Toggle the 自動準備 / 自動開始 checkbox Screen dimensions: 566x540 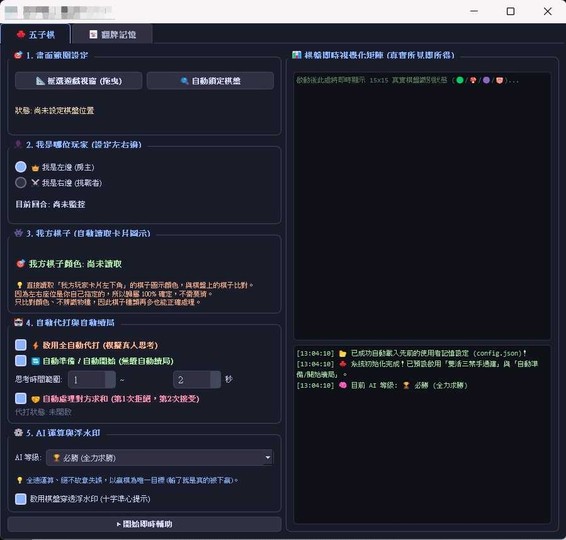pos(21,361)
